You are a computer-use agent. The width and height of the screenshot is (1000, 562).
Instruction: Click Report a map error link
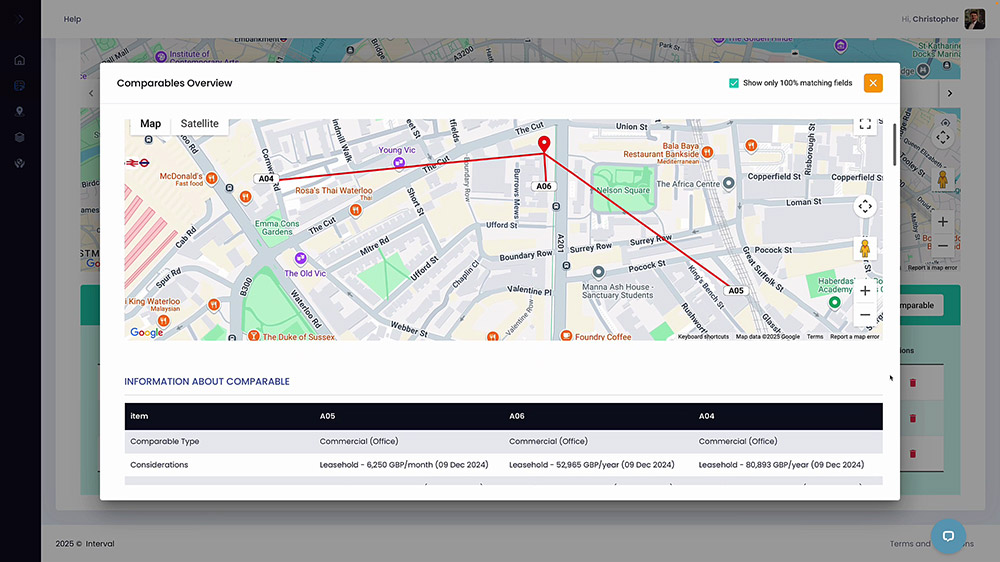[x=854, y=337]
